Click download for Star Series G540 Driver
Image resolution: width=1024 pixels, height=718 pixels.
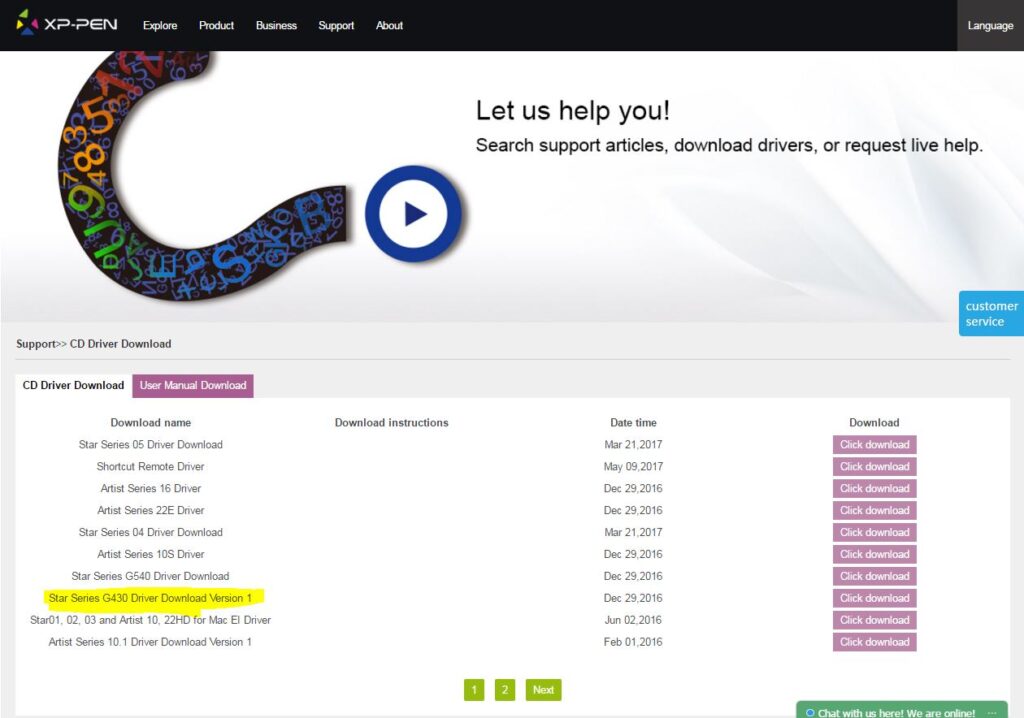(x=874, y=576)
